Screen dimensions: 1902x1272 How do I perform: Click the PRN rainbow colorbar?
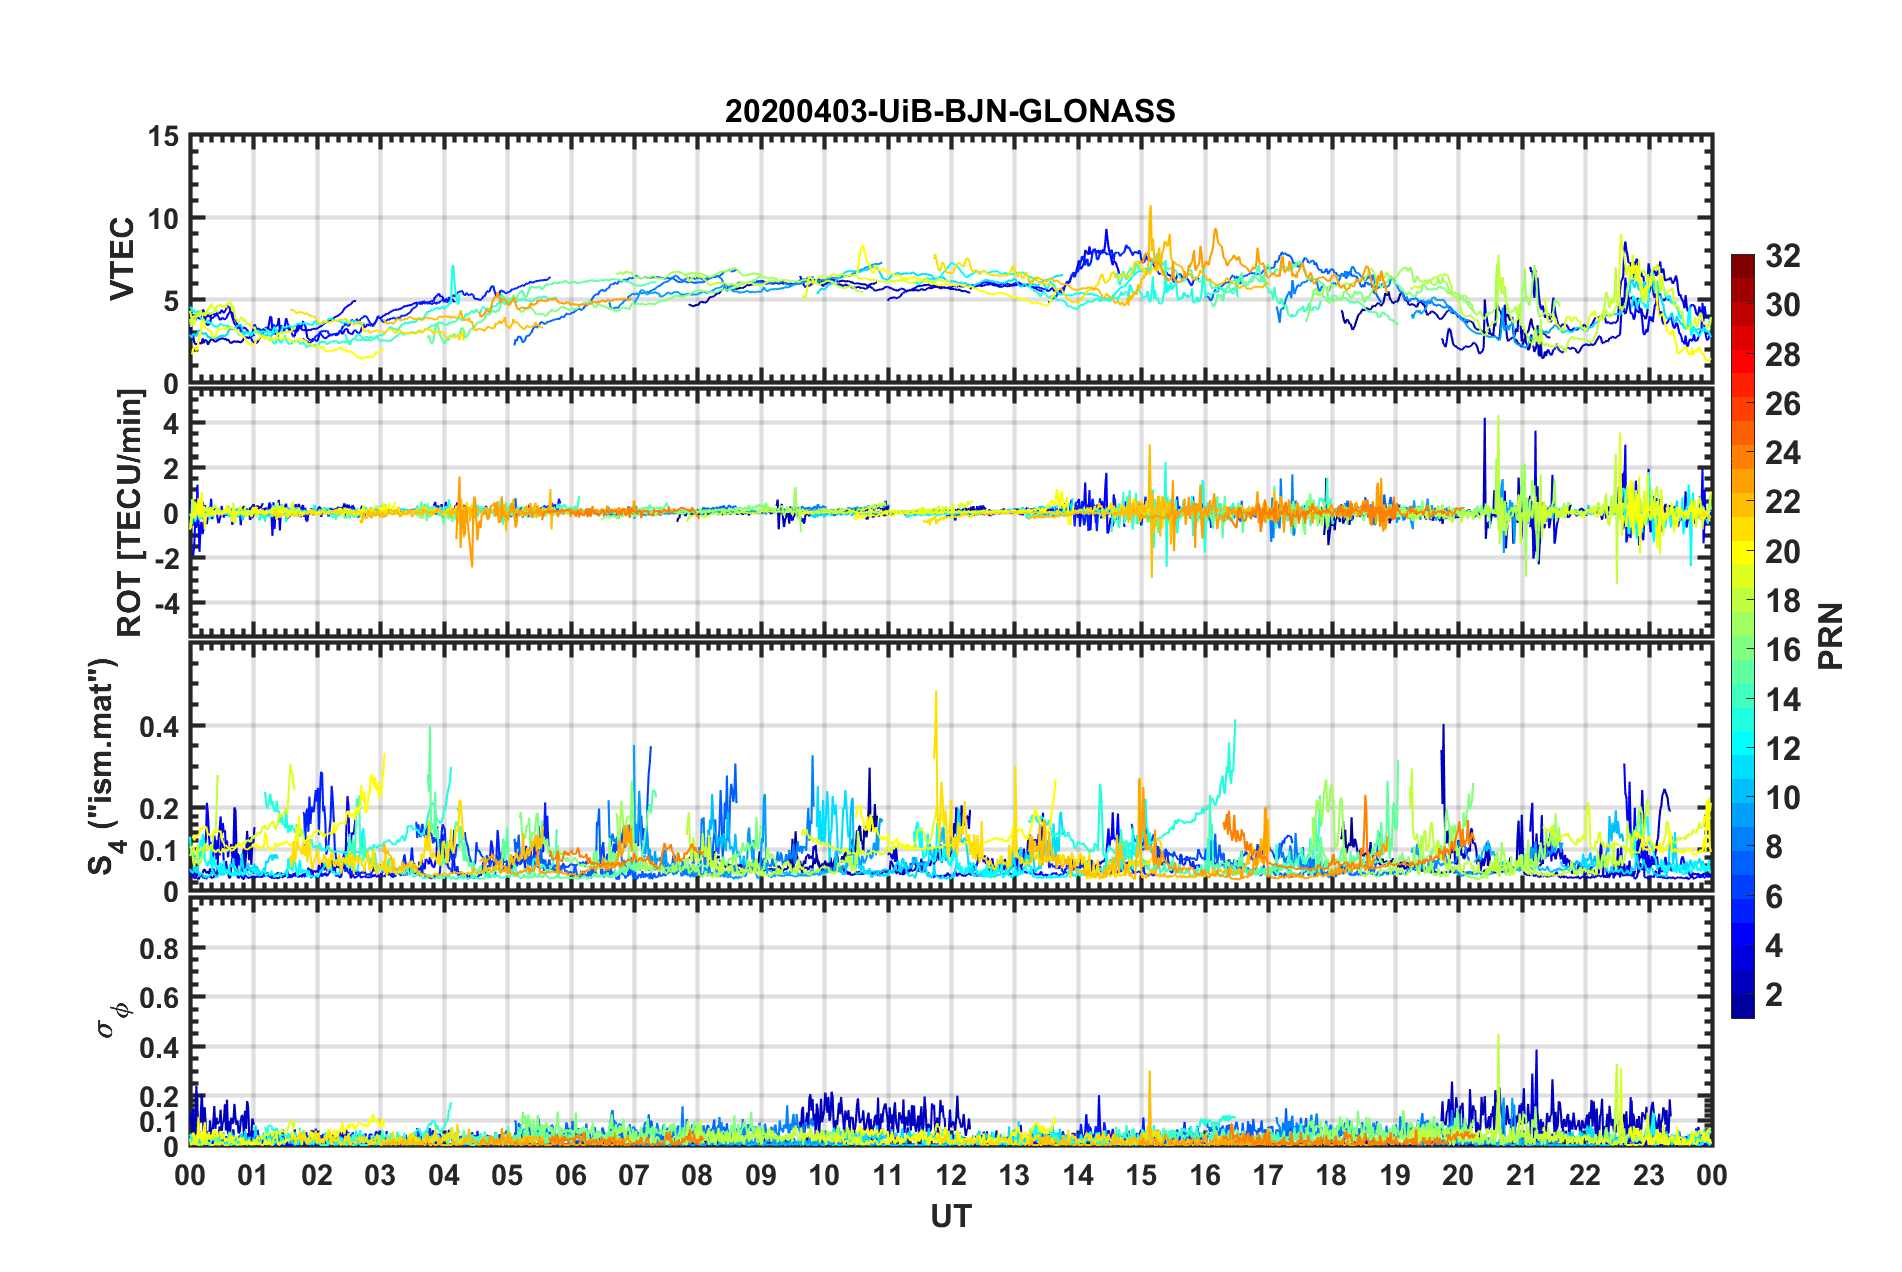click(x=1743, y=636)
